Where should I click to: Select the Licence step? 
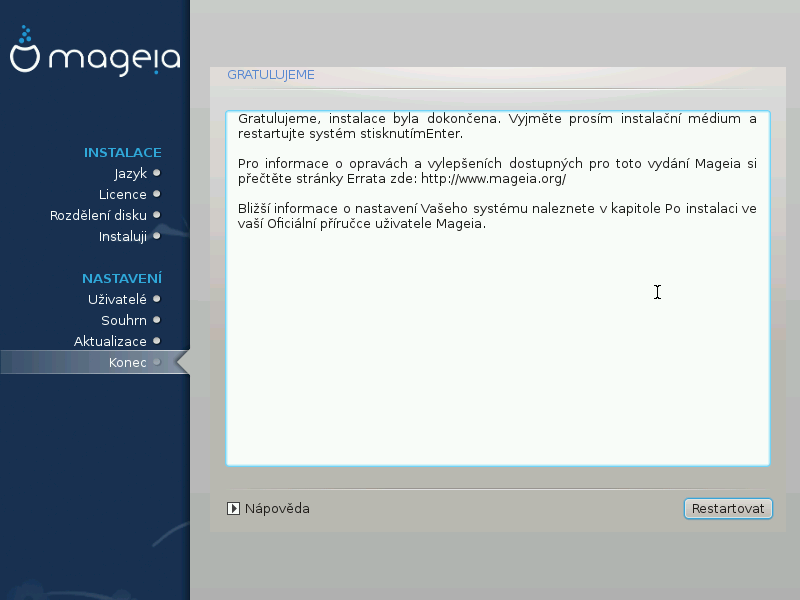122,194
